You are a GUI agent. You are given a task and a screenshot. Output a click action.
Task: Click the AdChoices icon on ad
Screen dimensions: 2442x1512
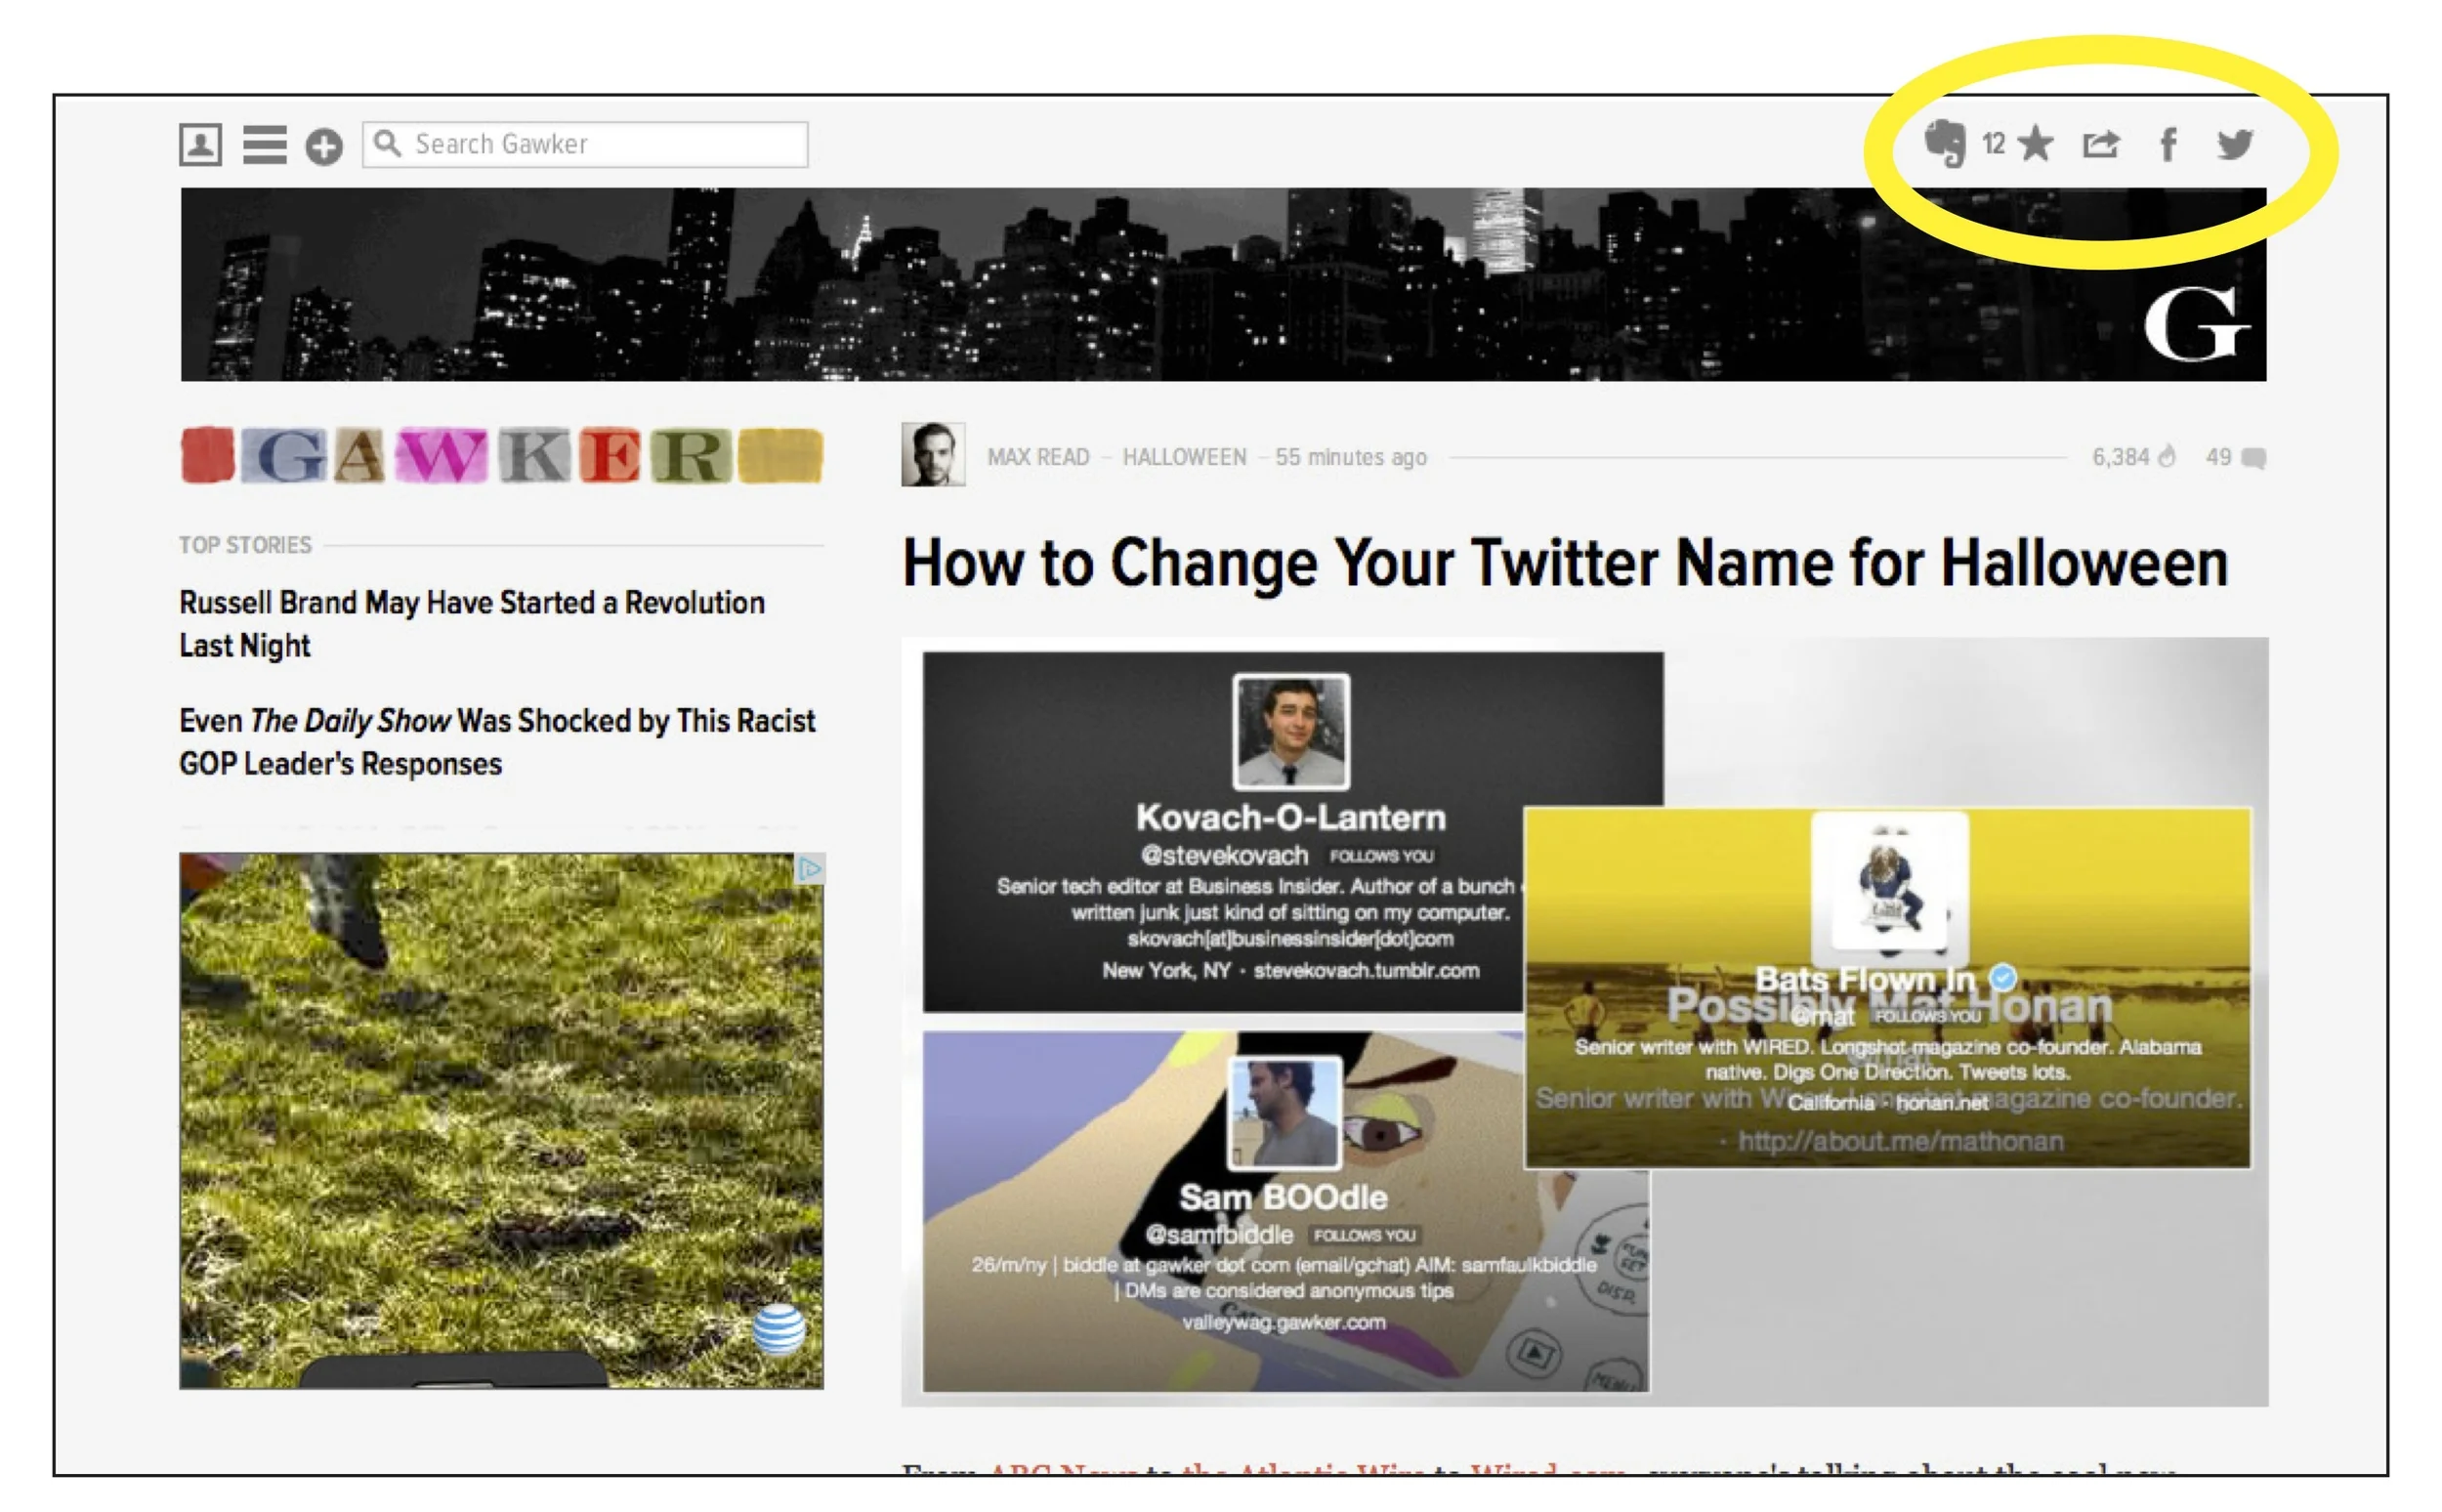click(809, 868)
